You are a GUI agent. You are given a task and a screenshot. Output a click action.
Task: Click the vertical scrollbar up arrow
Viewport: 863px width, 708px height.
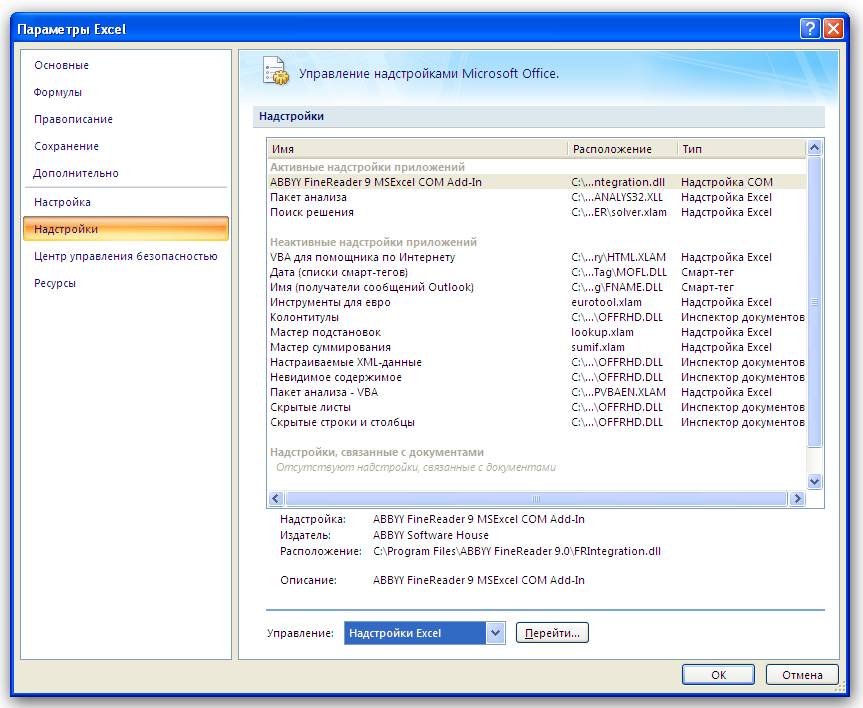[815, 148]
